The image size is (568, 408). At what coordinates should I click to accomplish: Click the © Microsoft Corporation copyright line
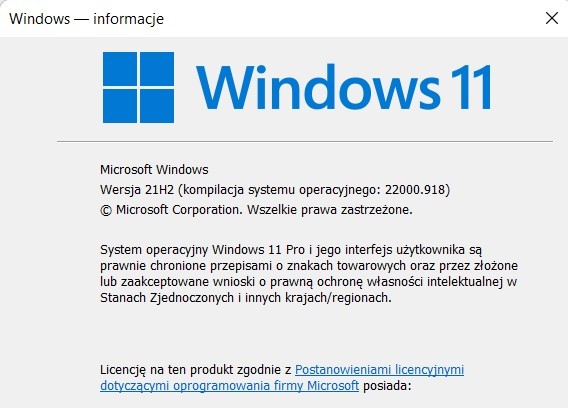tap(256, 210)
